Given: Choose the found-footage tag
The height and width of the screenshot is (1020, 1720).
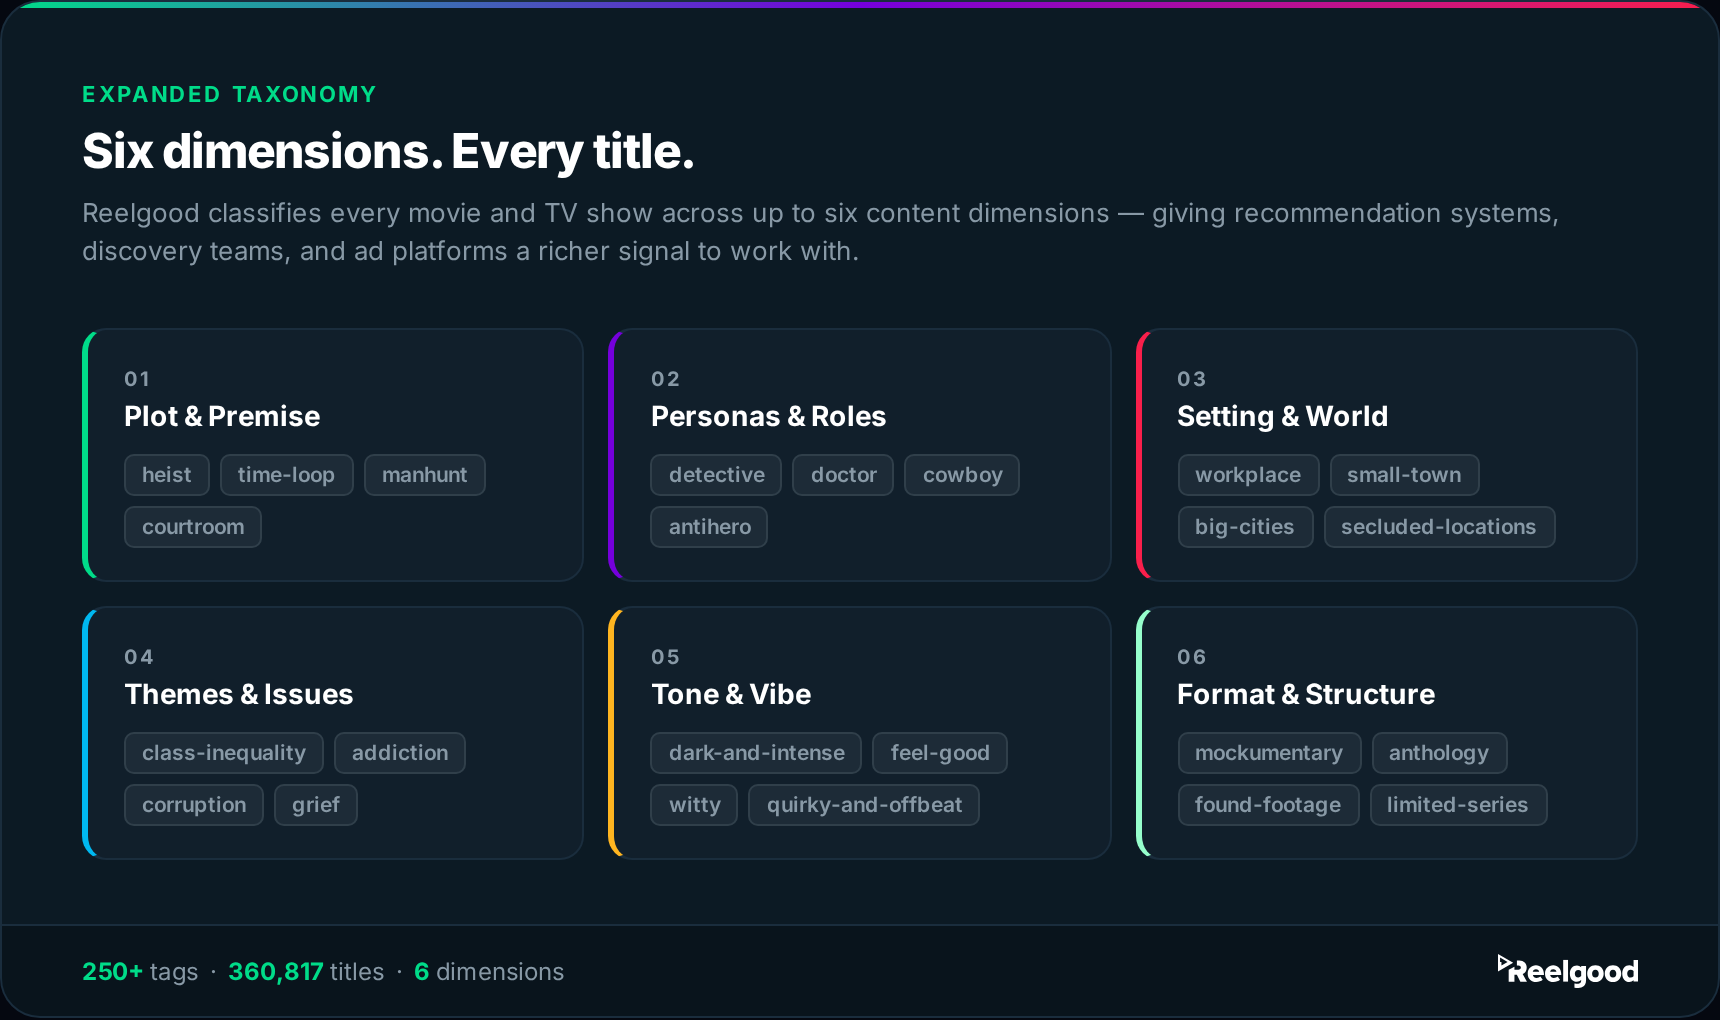Looking at the screenshot, I should pos(1268,805).
